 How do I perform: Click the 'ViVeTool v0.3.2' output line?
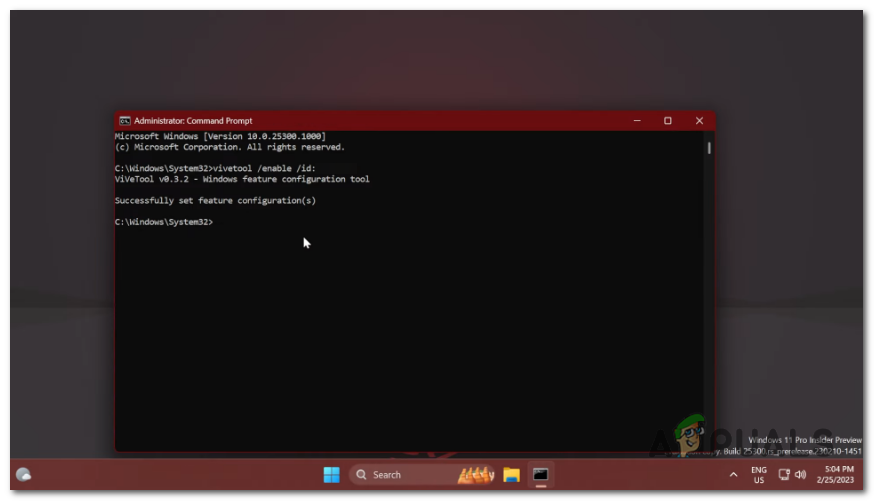[x=242, y=179]
